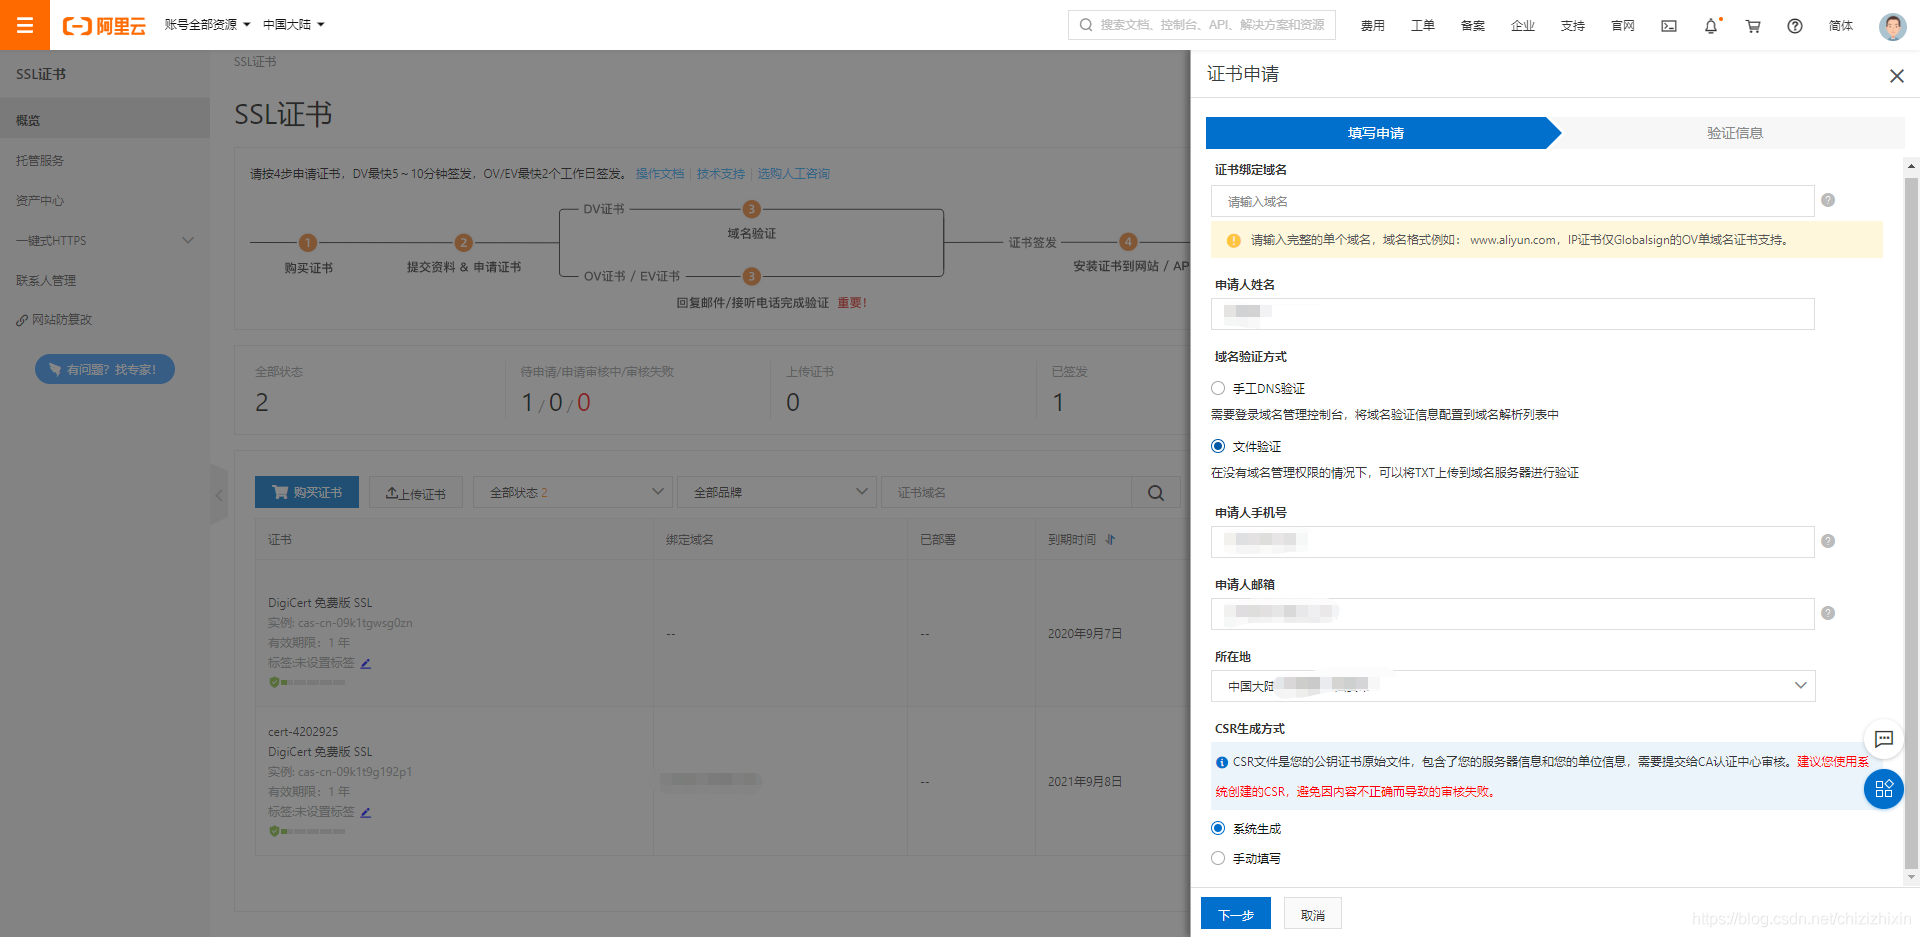Open 全部状态 filter dropdown
Viewport: 1920px width, 937px height.
pyautogui.click(x=574, y=492)
